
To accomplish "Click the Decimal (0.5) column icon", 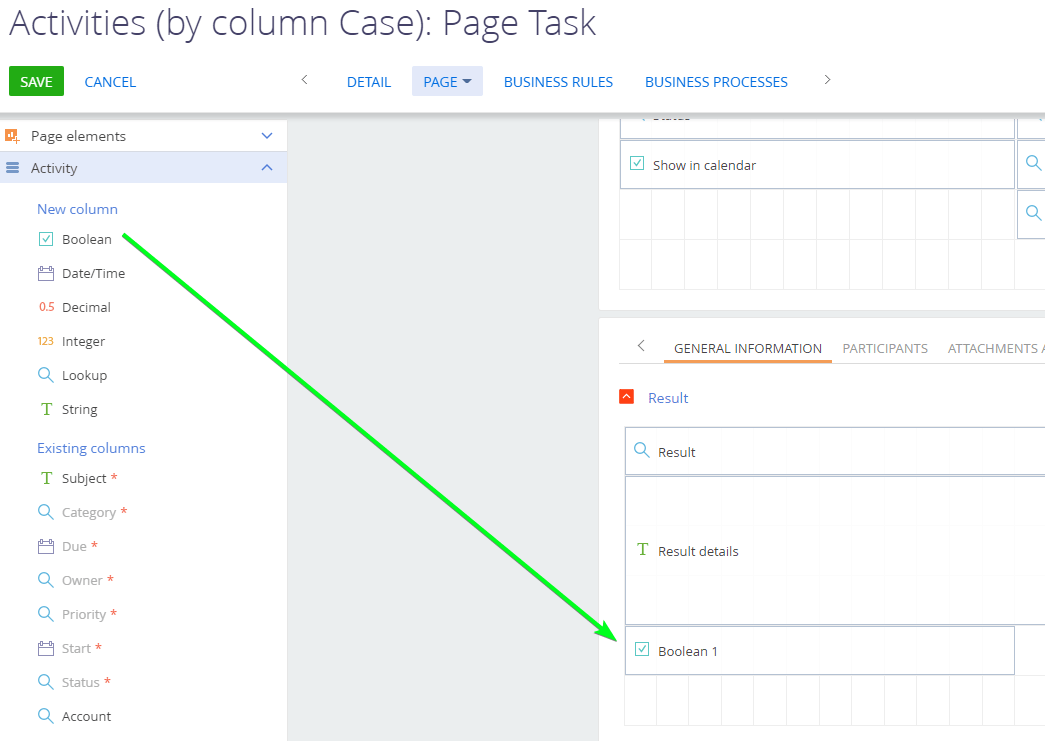I will point(45,307).
